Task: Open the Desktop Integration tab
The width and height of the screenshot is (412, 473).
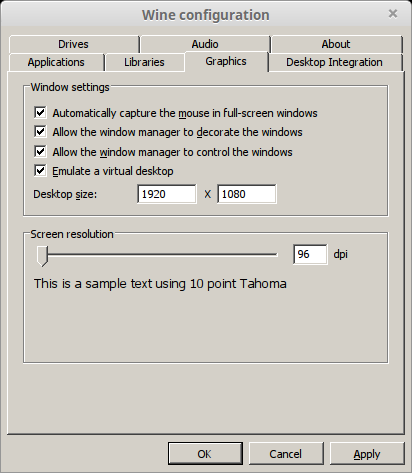Action: tap(334, 62)
